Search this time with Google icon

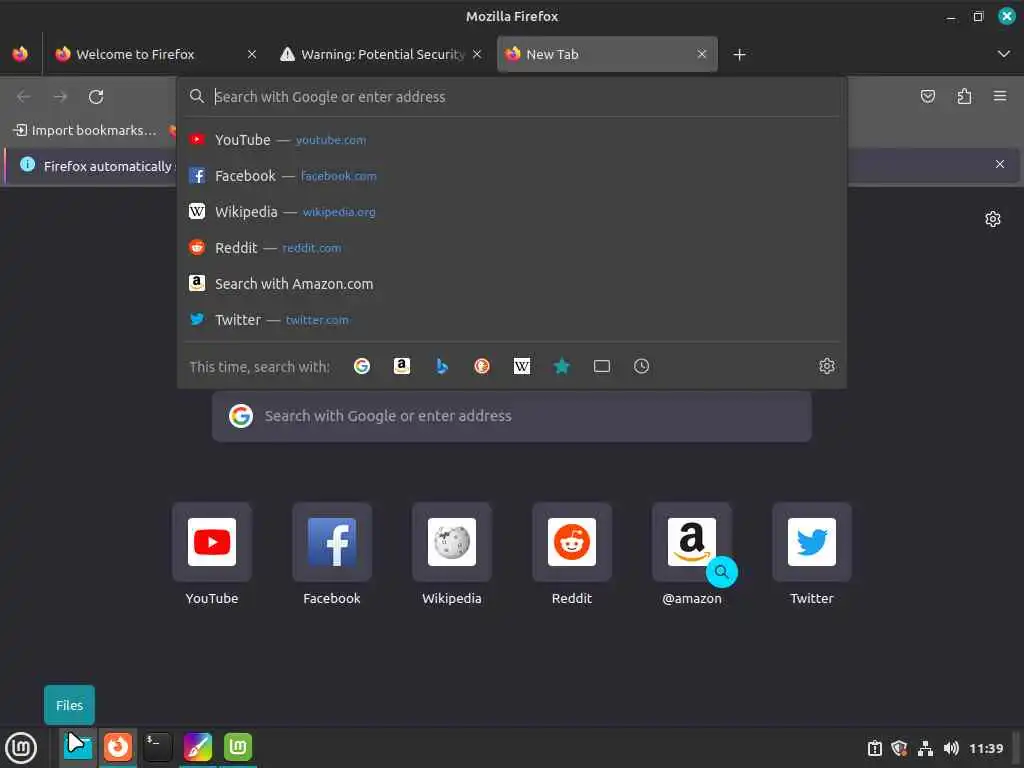point(362,366)
